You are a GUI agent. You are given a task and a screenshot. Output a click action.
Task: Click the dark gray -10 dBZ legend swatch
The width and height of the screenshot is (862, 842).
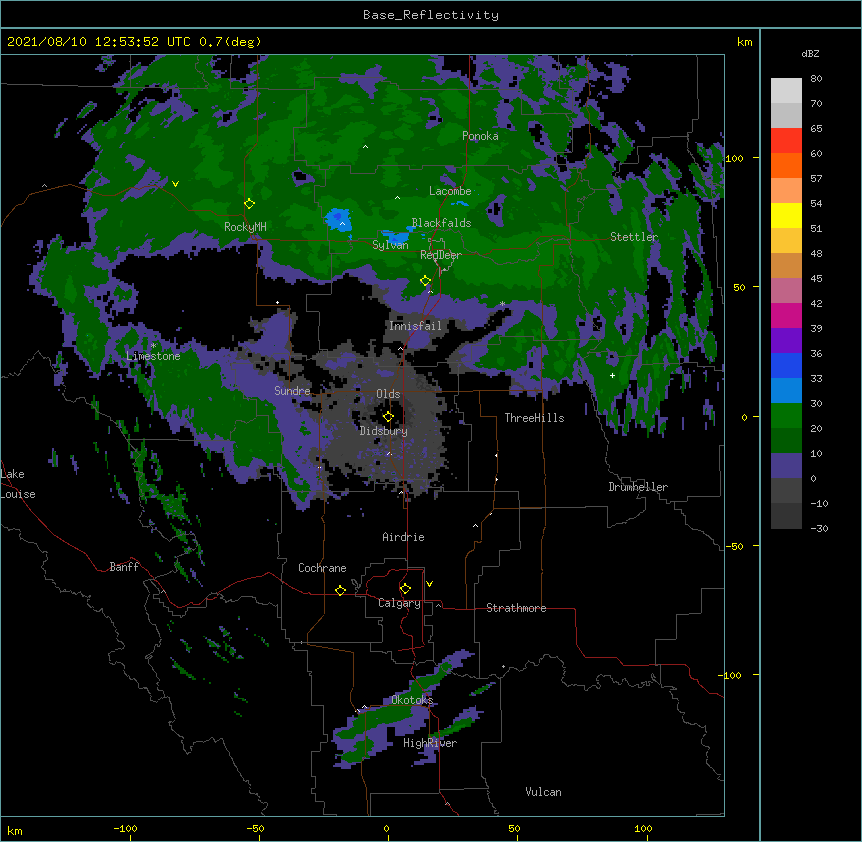(x=786, y=516)
